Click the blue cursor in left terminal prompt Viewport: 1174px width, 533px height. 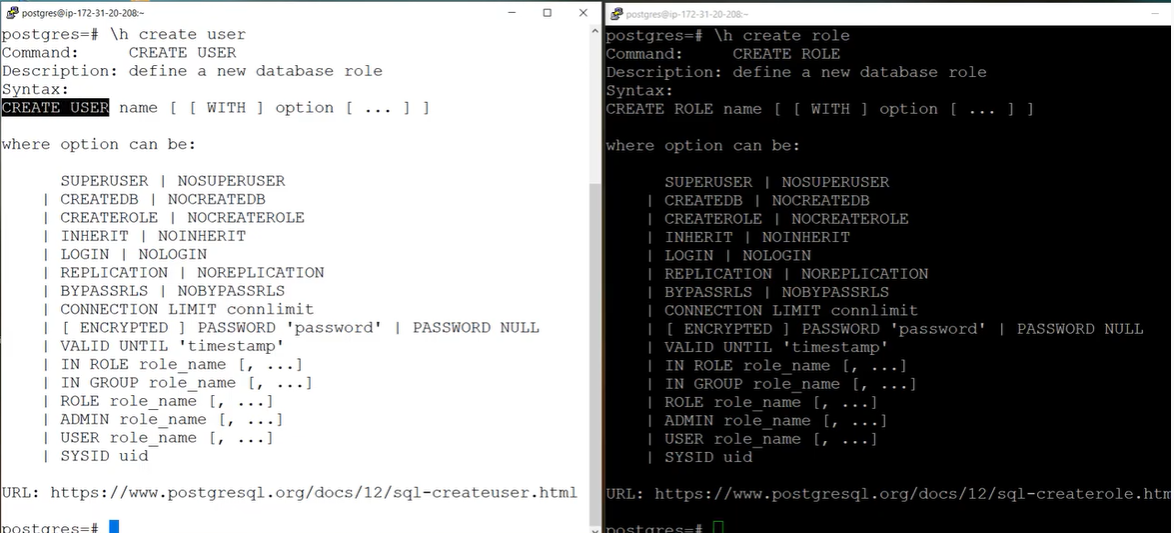(114, 526)
